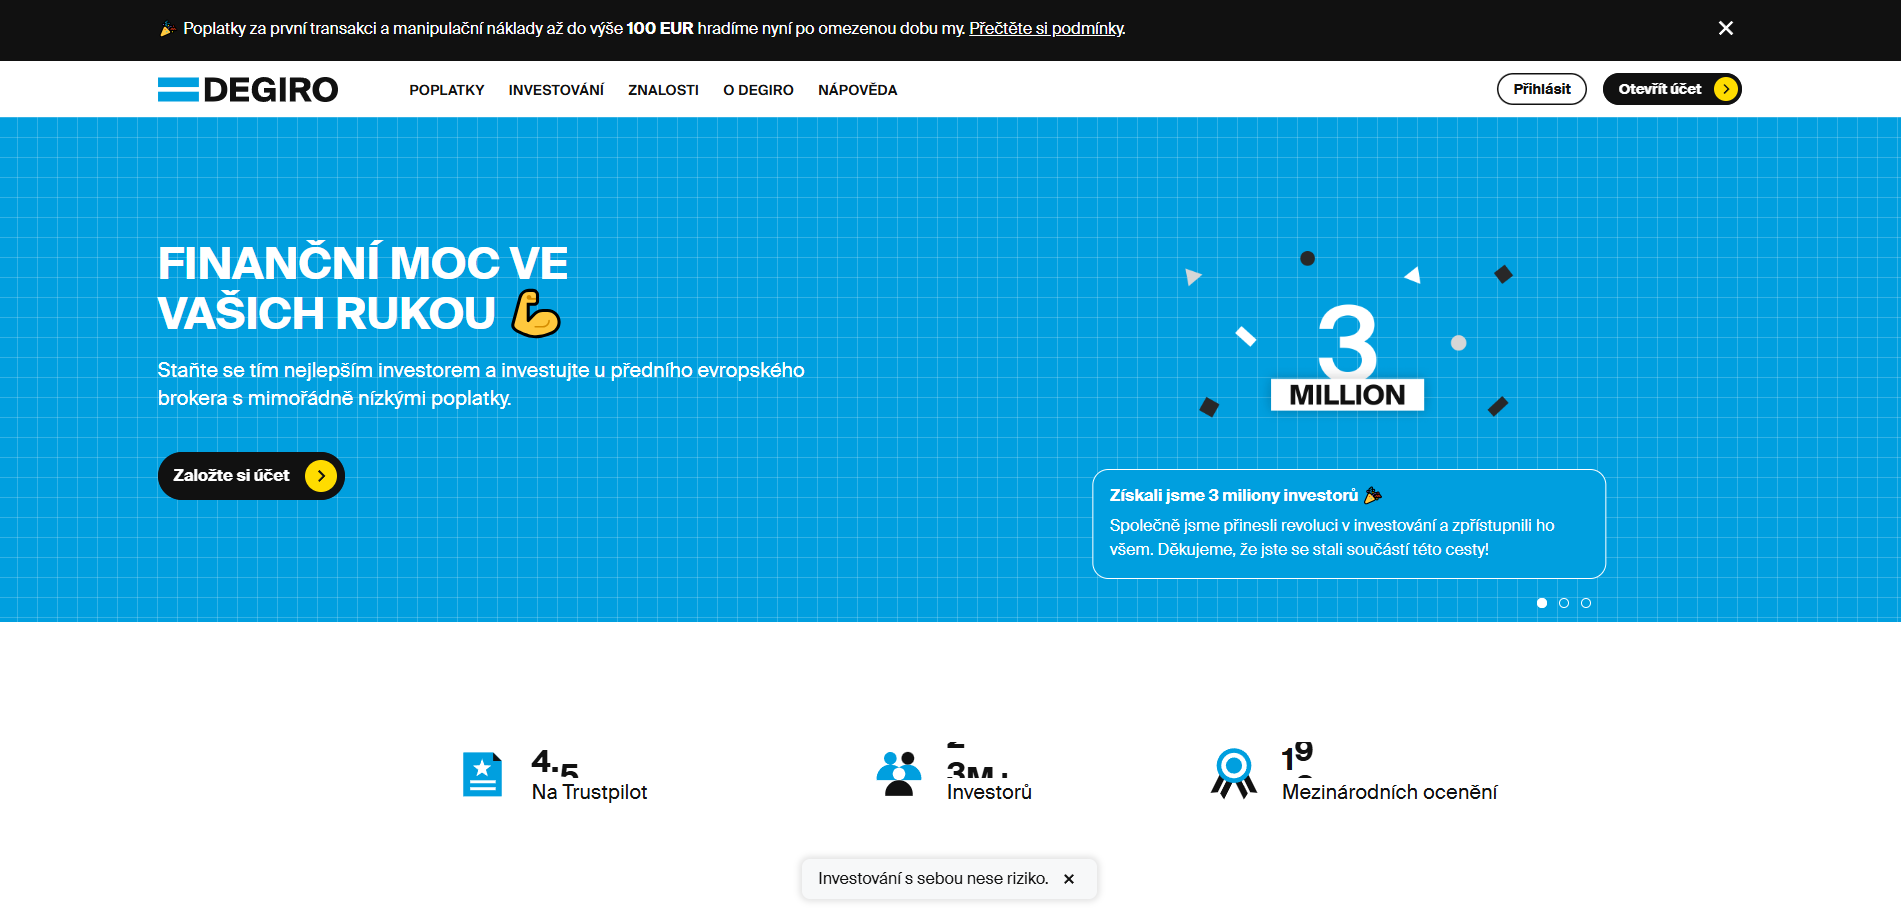Click the party popper emoji after investorů heading
Screen dimensions: 1901x914
[x=1373, y=495]
